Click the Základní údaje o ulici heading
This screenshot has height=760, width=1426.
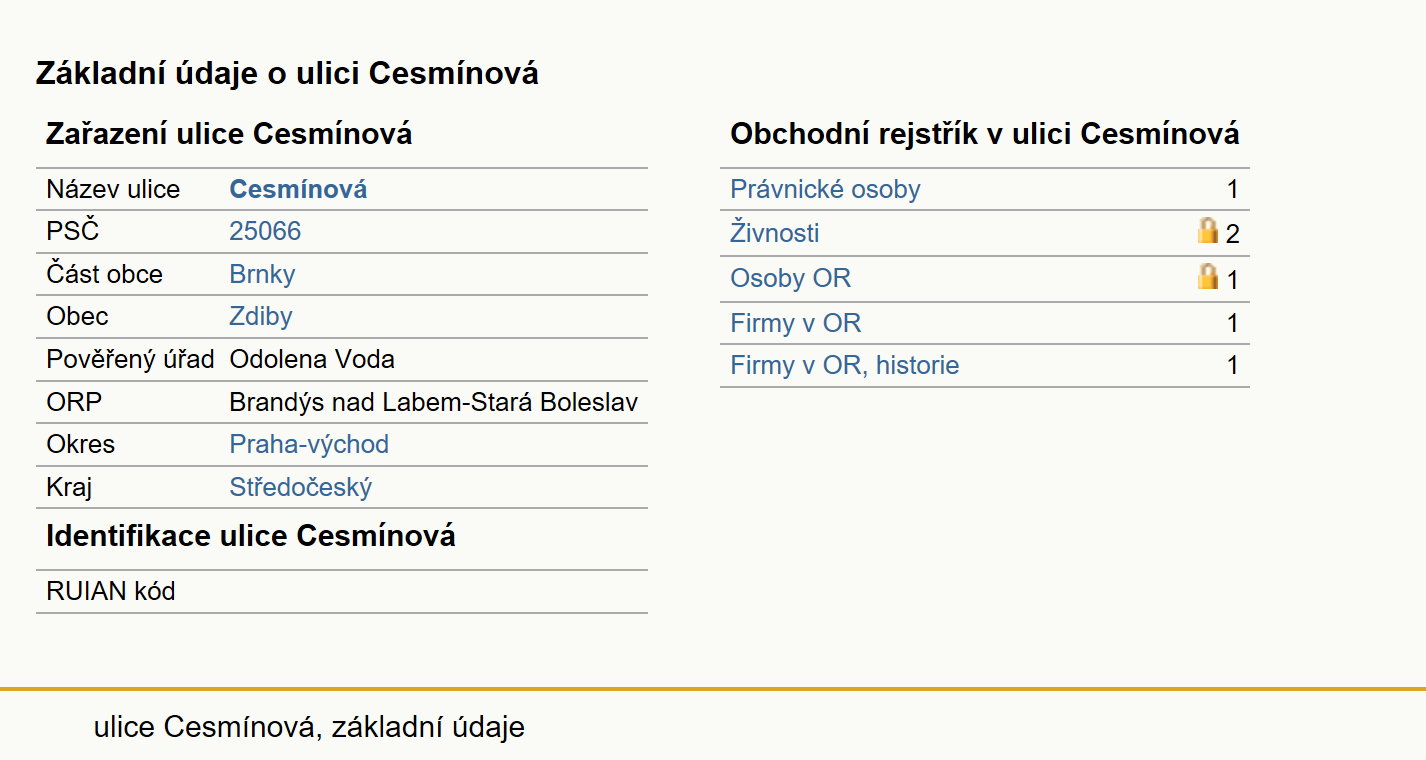pos(288,73)
